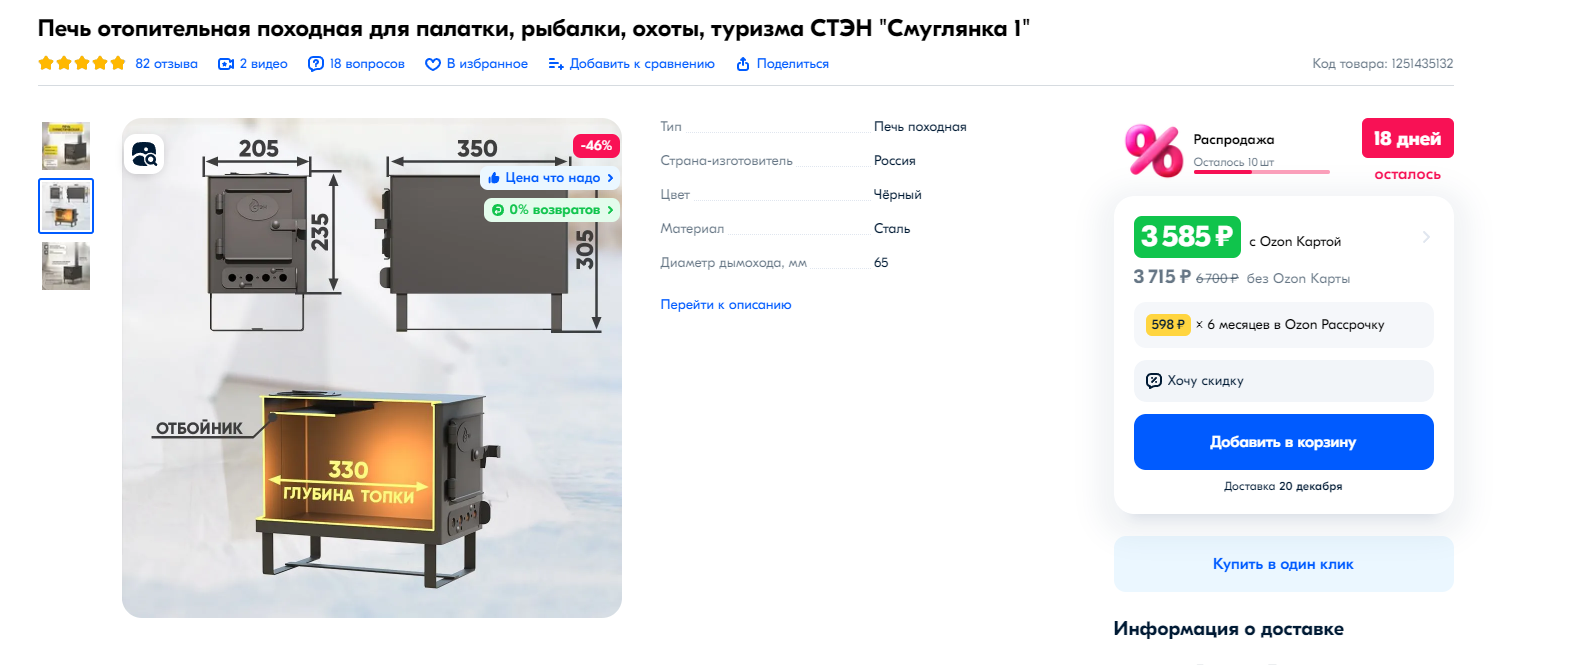This screenshot has height=665, width=1582.
Task: Expand the Цена что надо badge chevron
Action: (x=610, y=178)
